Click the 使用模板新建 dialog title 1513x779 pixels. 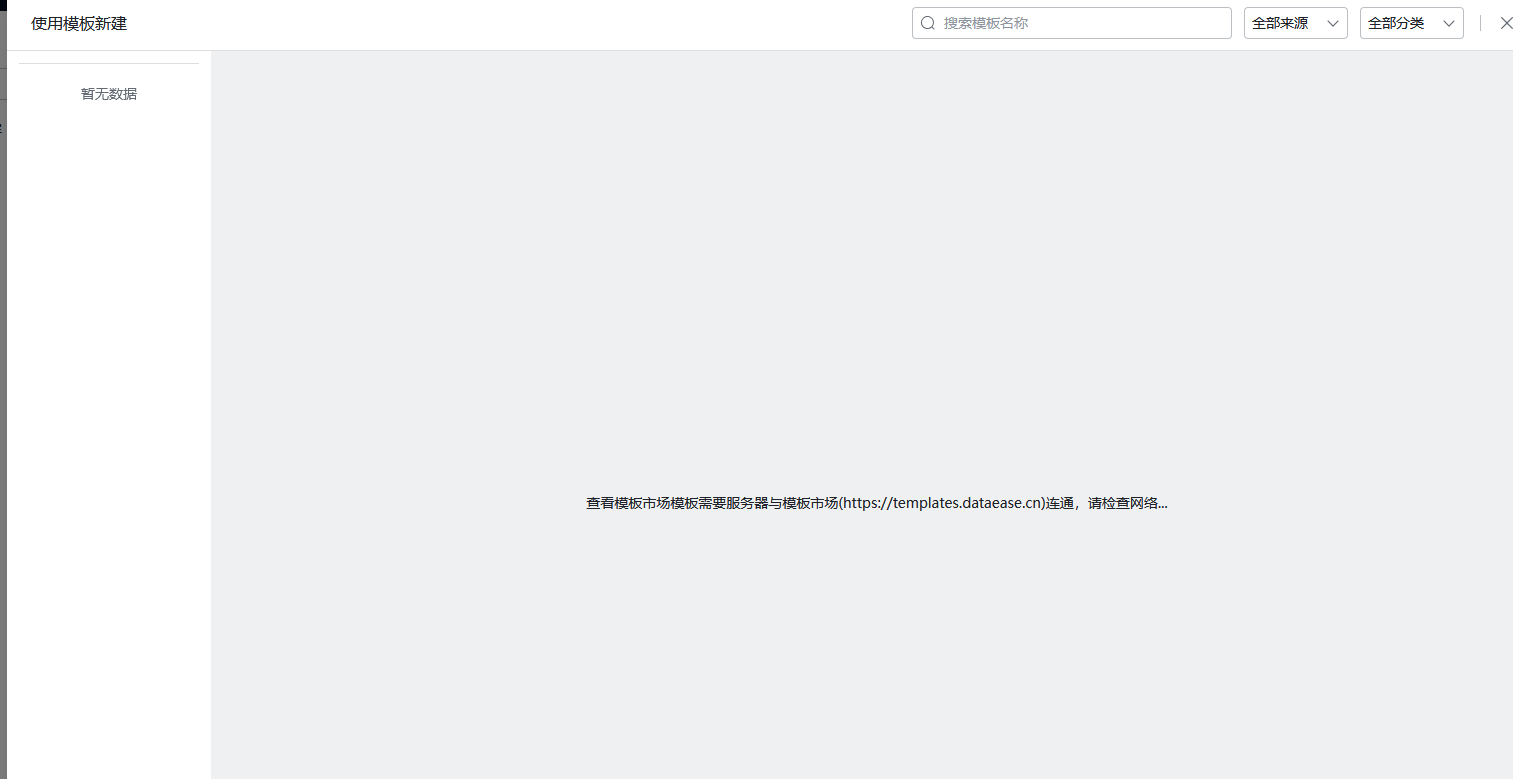(x=78, y=22)
